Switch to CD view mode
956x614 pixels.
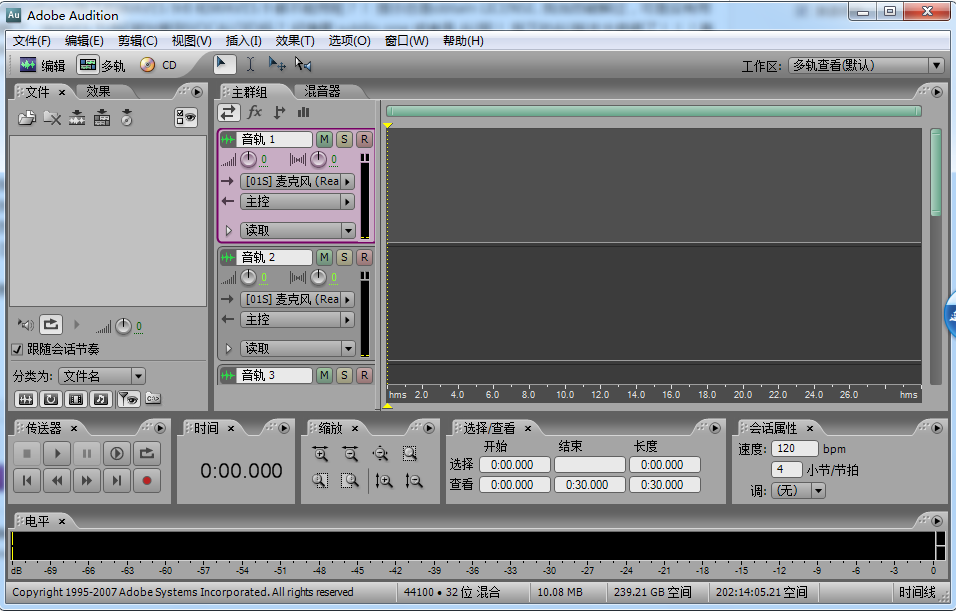point(159,65)
